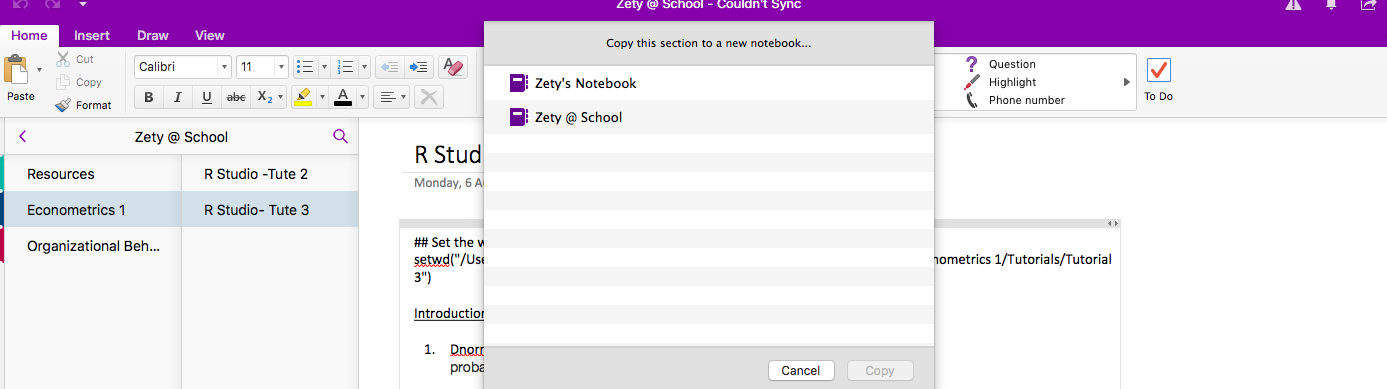Select the Econometrics 1 section
Screen dimensions: 1387x389
93,210
